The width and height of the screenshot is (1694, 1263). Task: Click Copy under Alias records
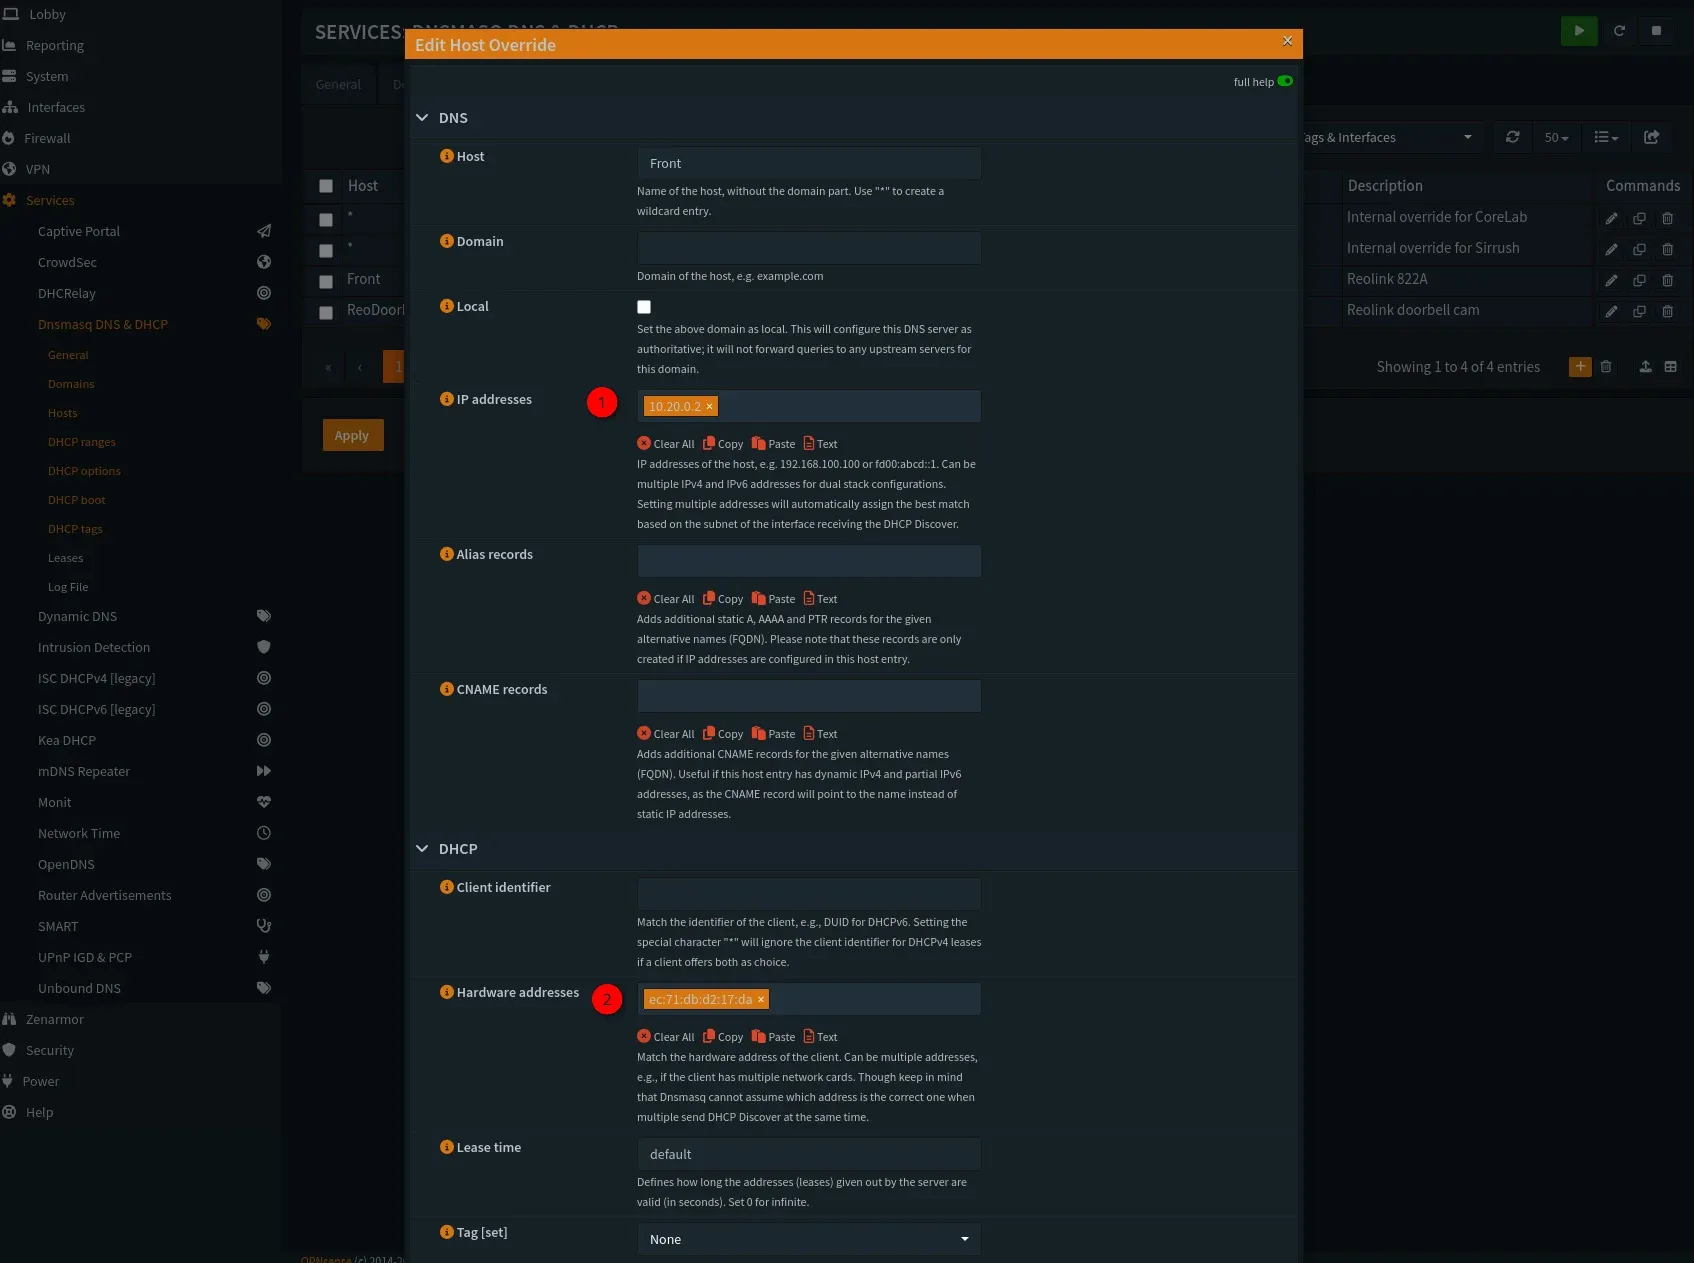pyautogui.click(x=723, y=599)
